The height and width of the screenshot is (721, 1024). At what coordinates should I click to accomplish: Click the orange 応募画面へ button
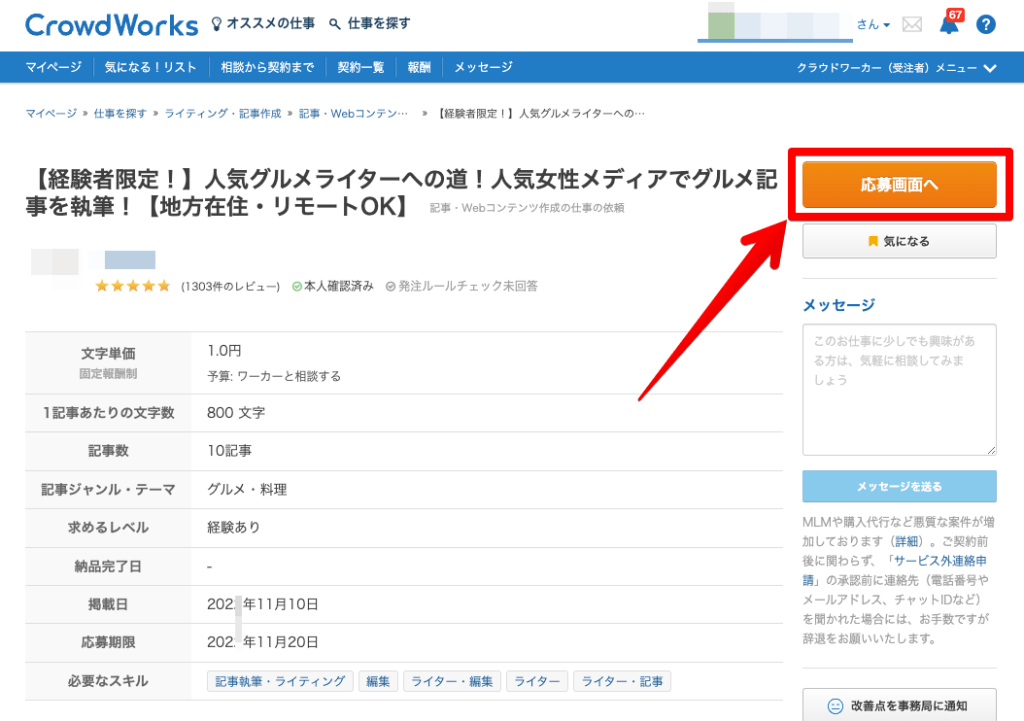(x=898, y=184)
